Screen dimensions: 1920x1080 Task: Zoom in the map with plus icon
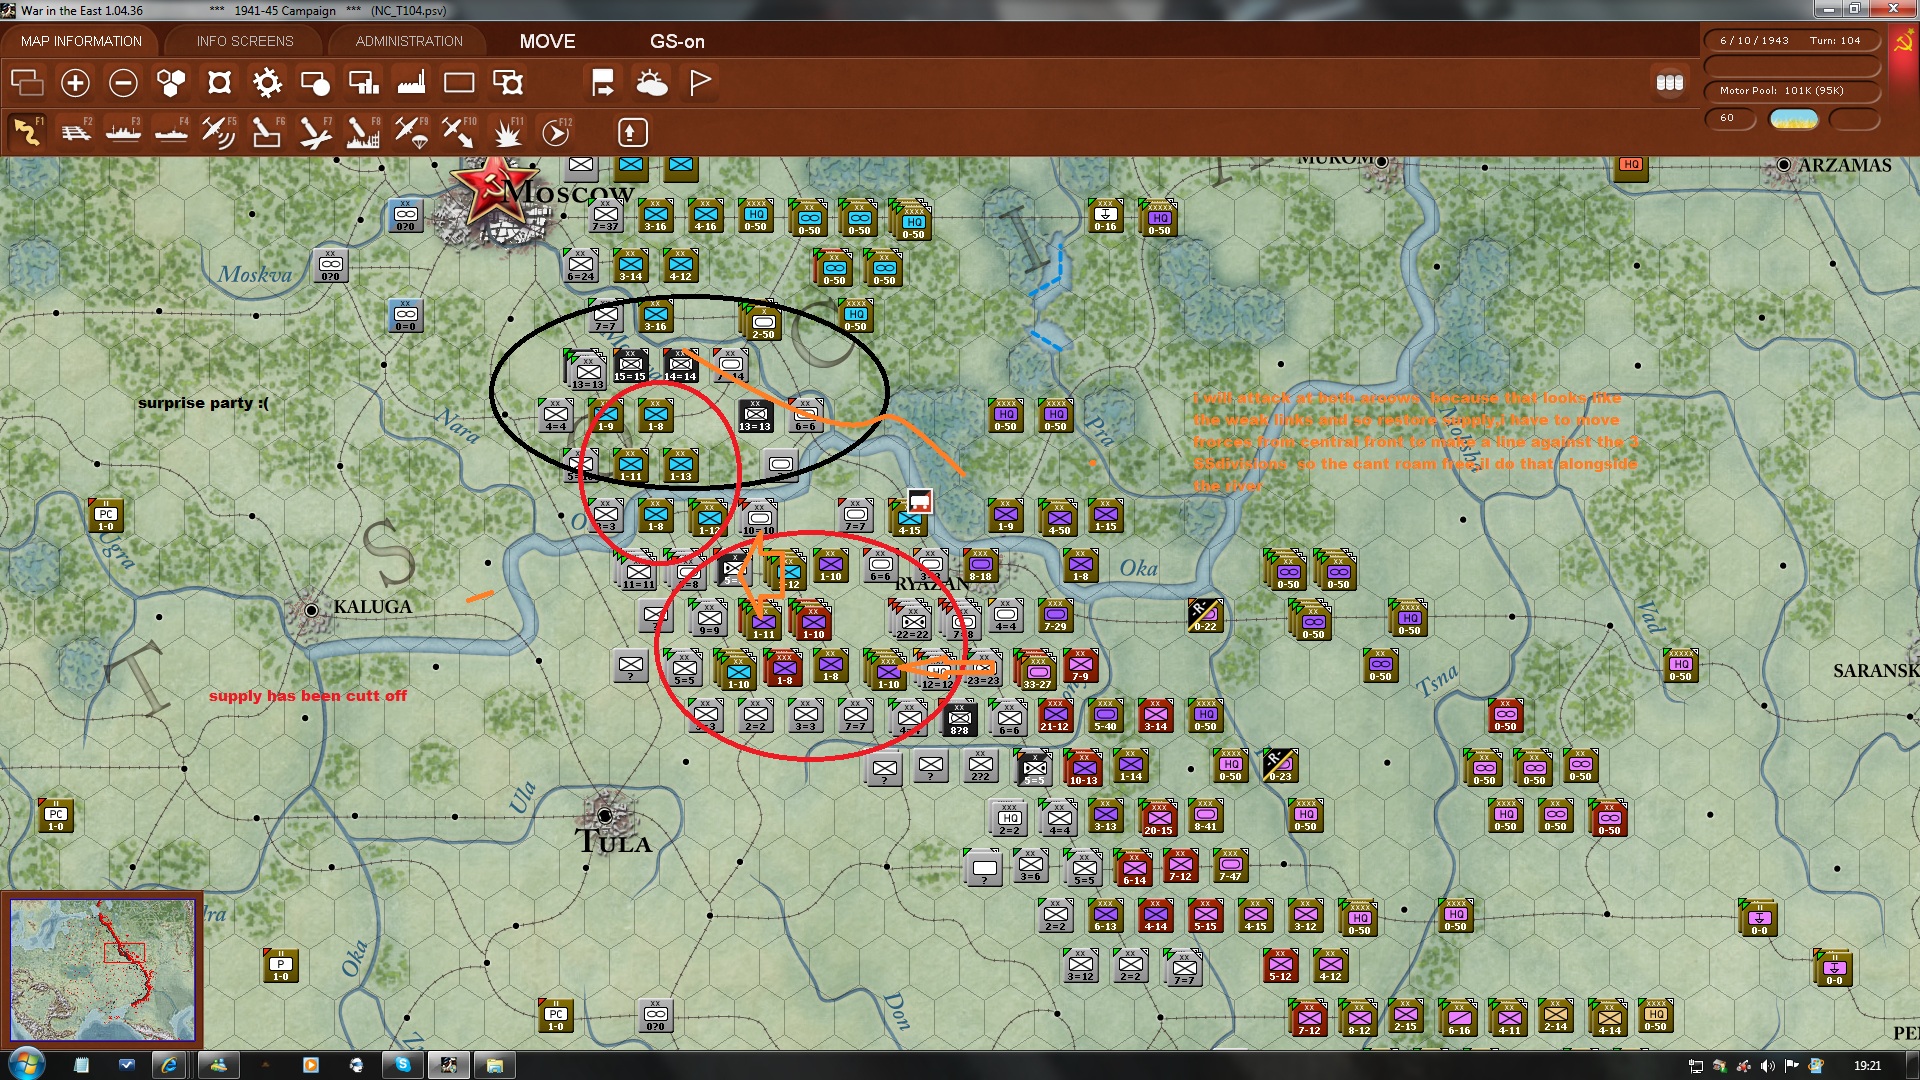point(75,82)
